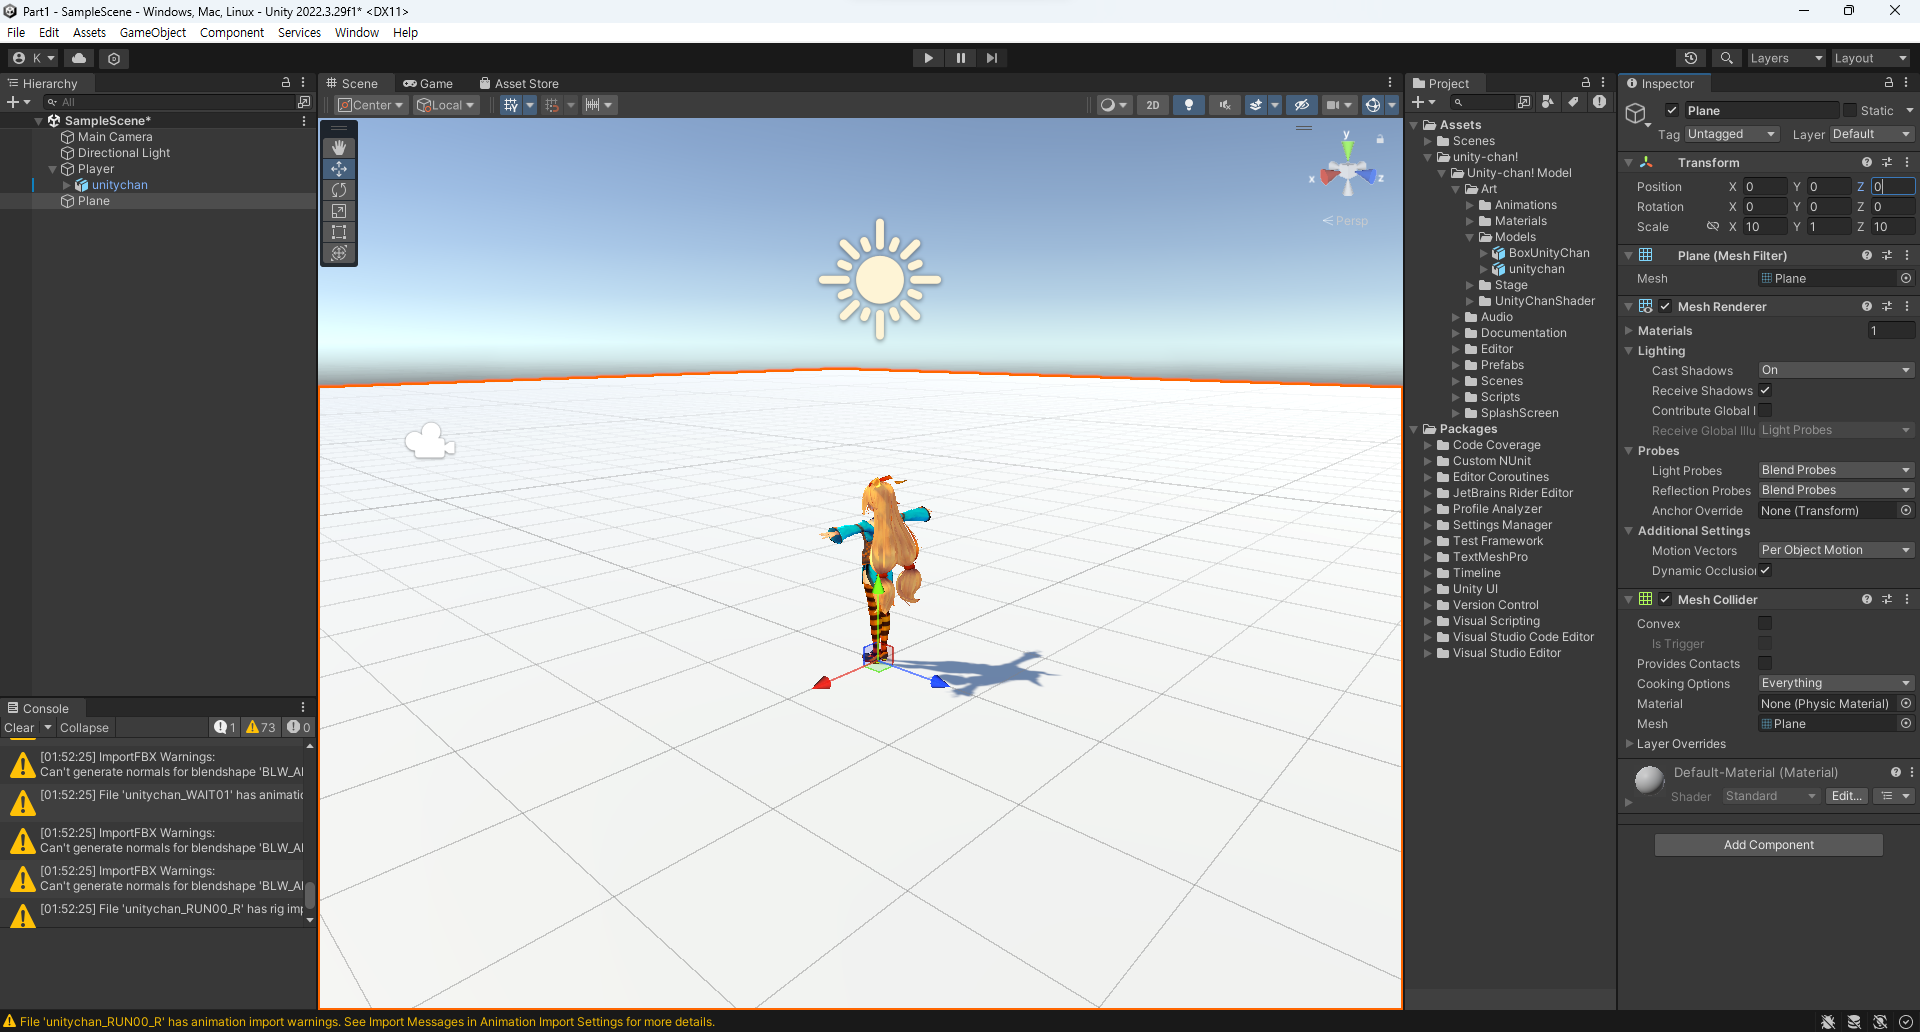This screenshot has width=1920, height=1032.
Task: Select the Console tab
Action: pos(38,708)
